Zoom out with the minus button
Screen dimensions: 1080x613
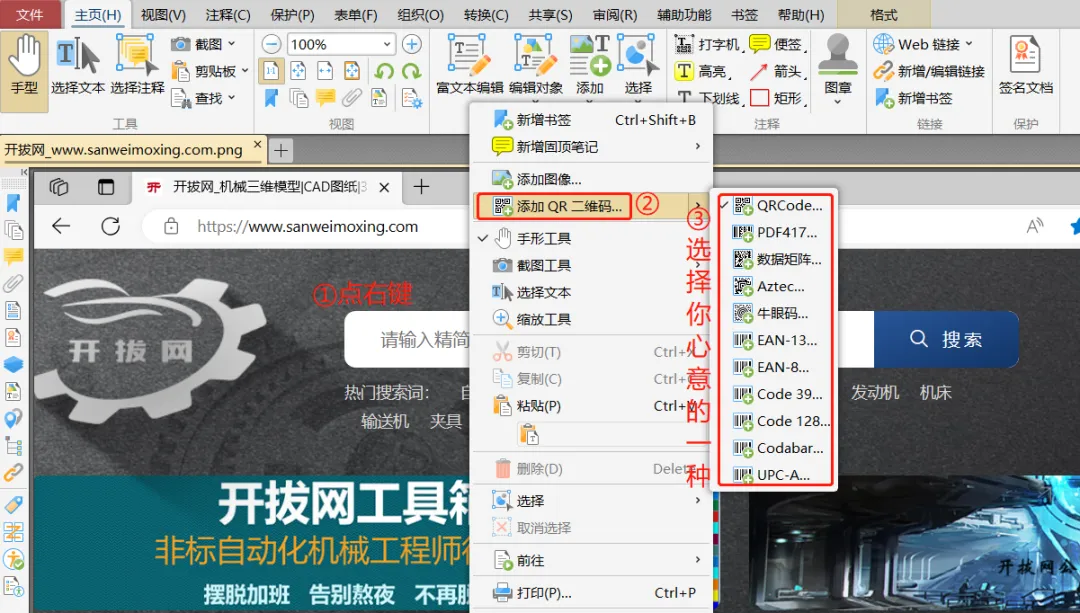tap(271, 45)
